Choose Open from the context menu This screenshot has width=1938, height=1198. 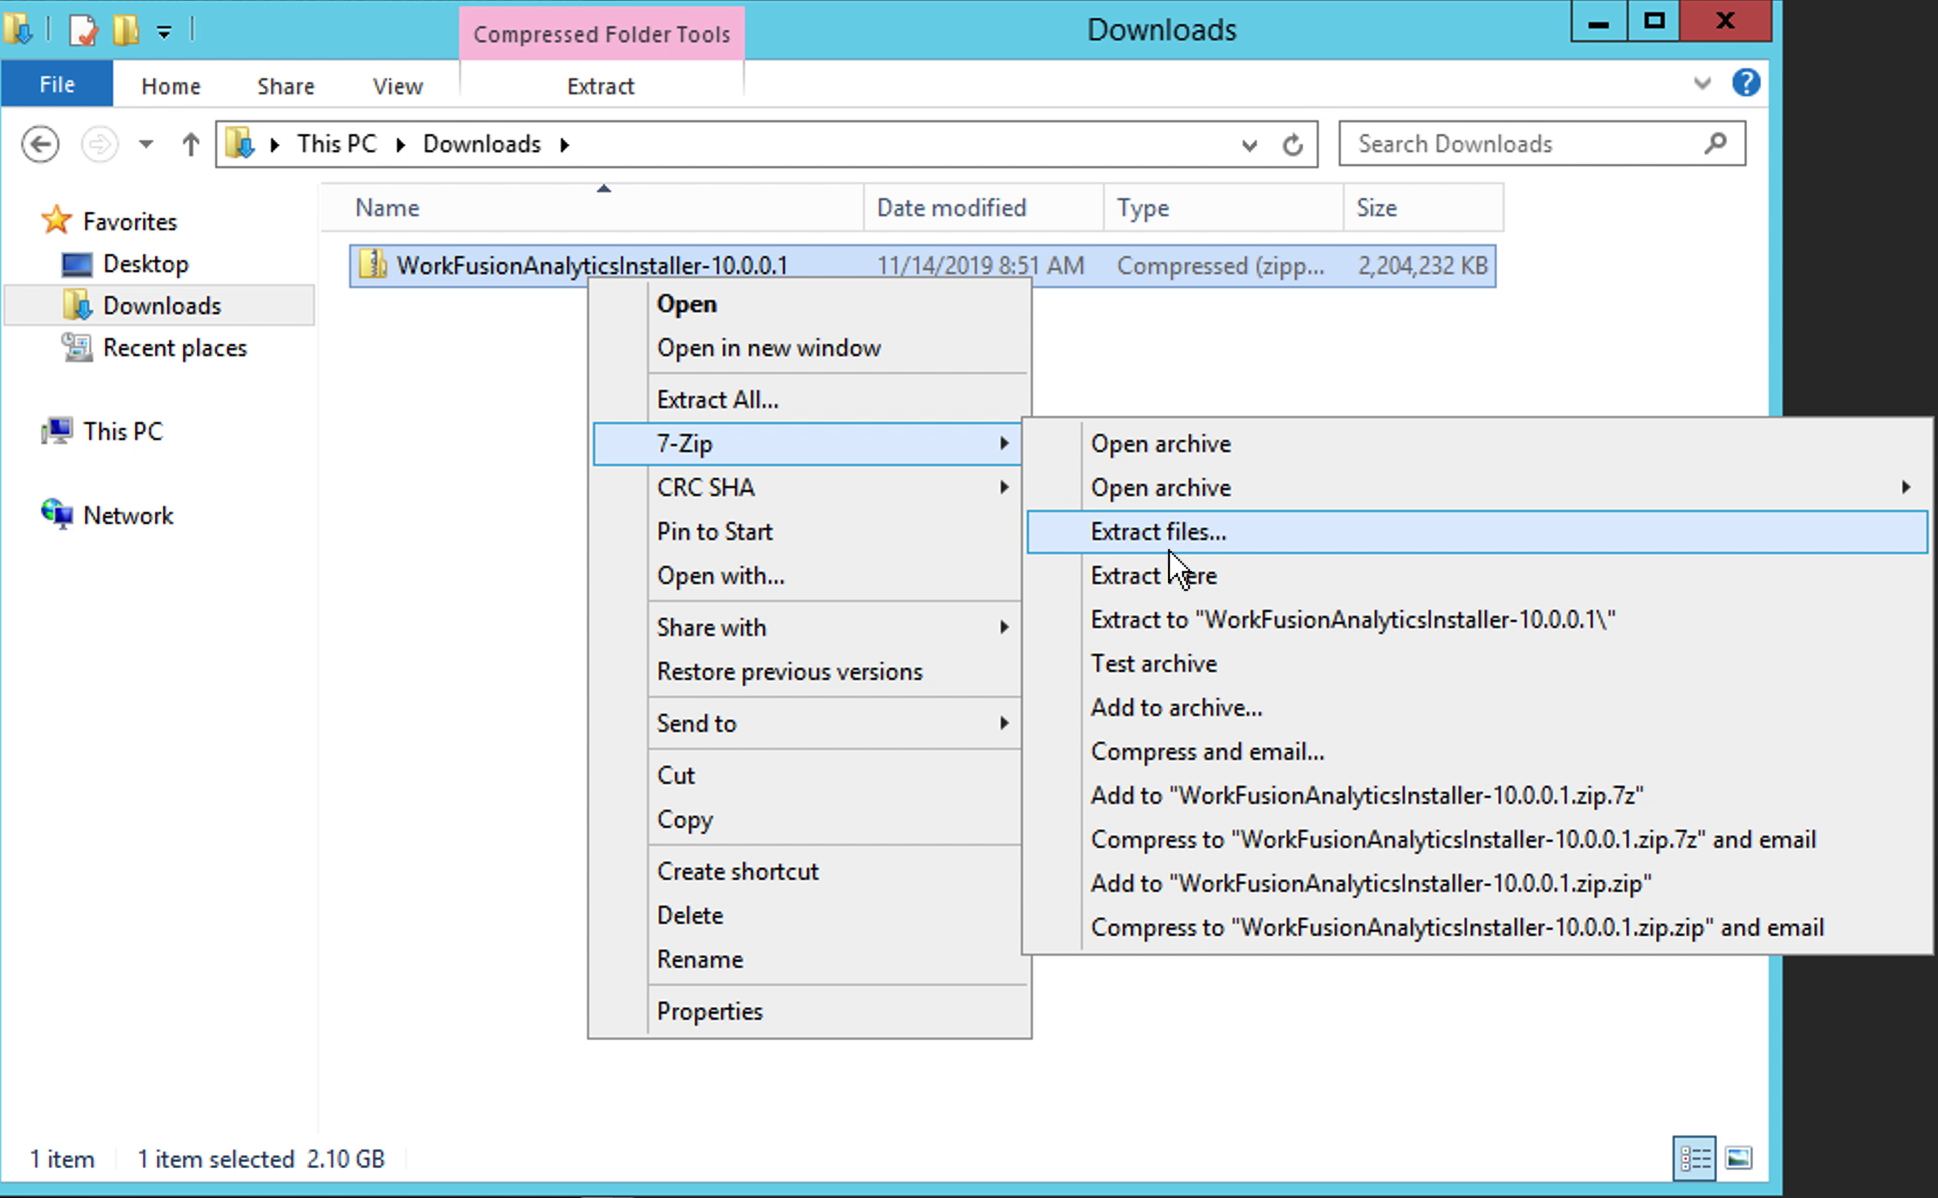(x=810, y=304)
